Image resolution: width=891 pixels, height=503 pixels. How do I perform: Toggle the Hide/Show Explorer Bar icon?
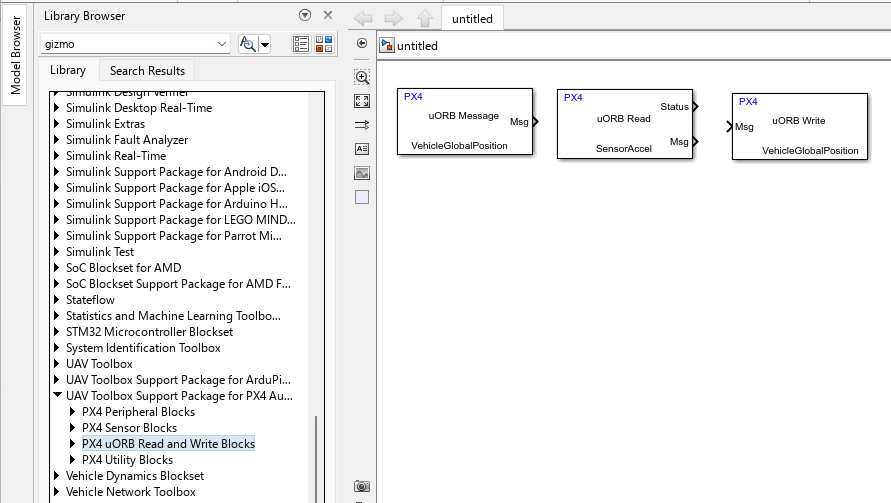click(x=362, y=43)
